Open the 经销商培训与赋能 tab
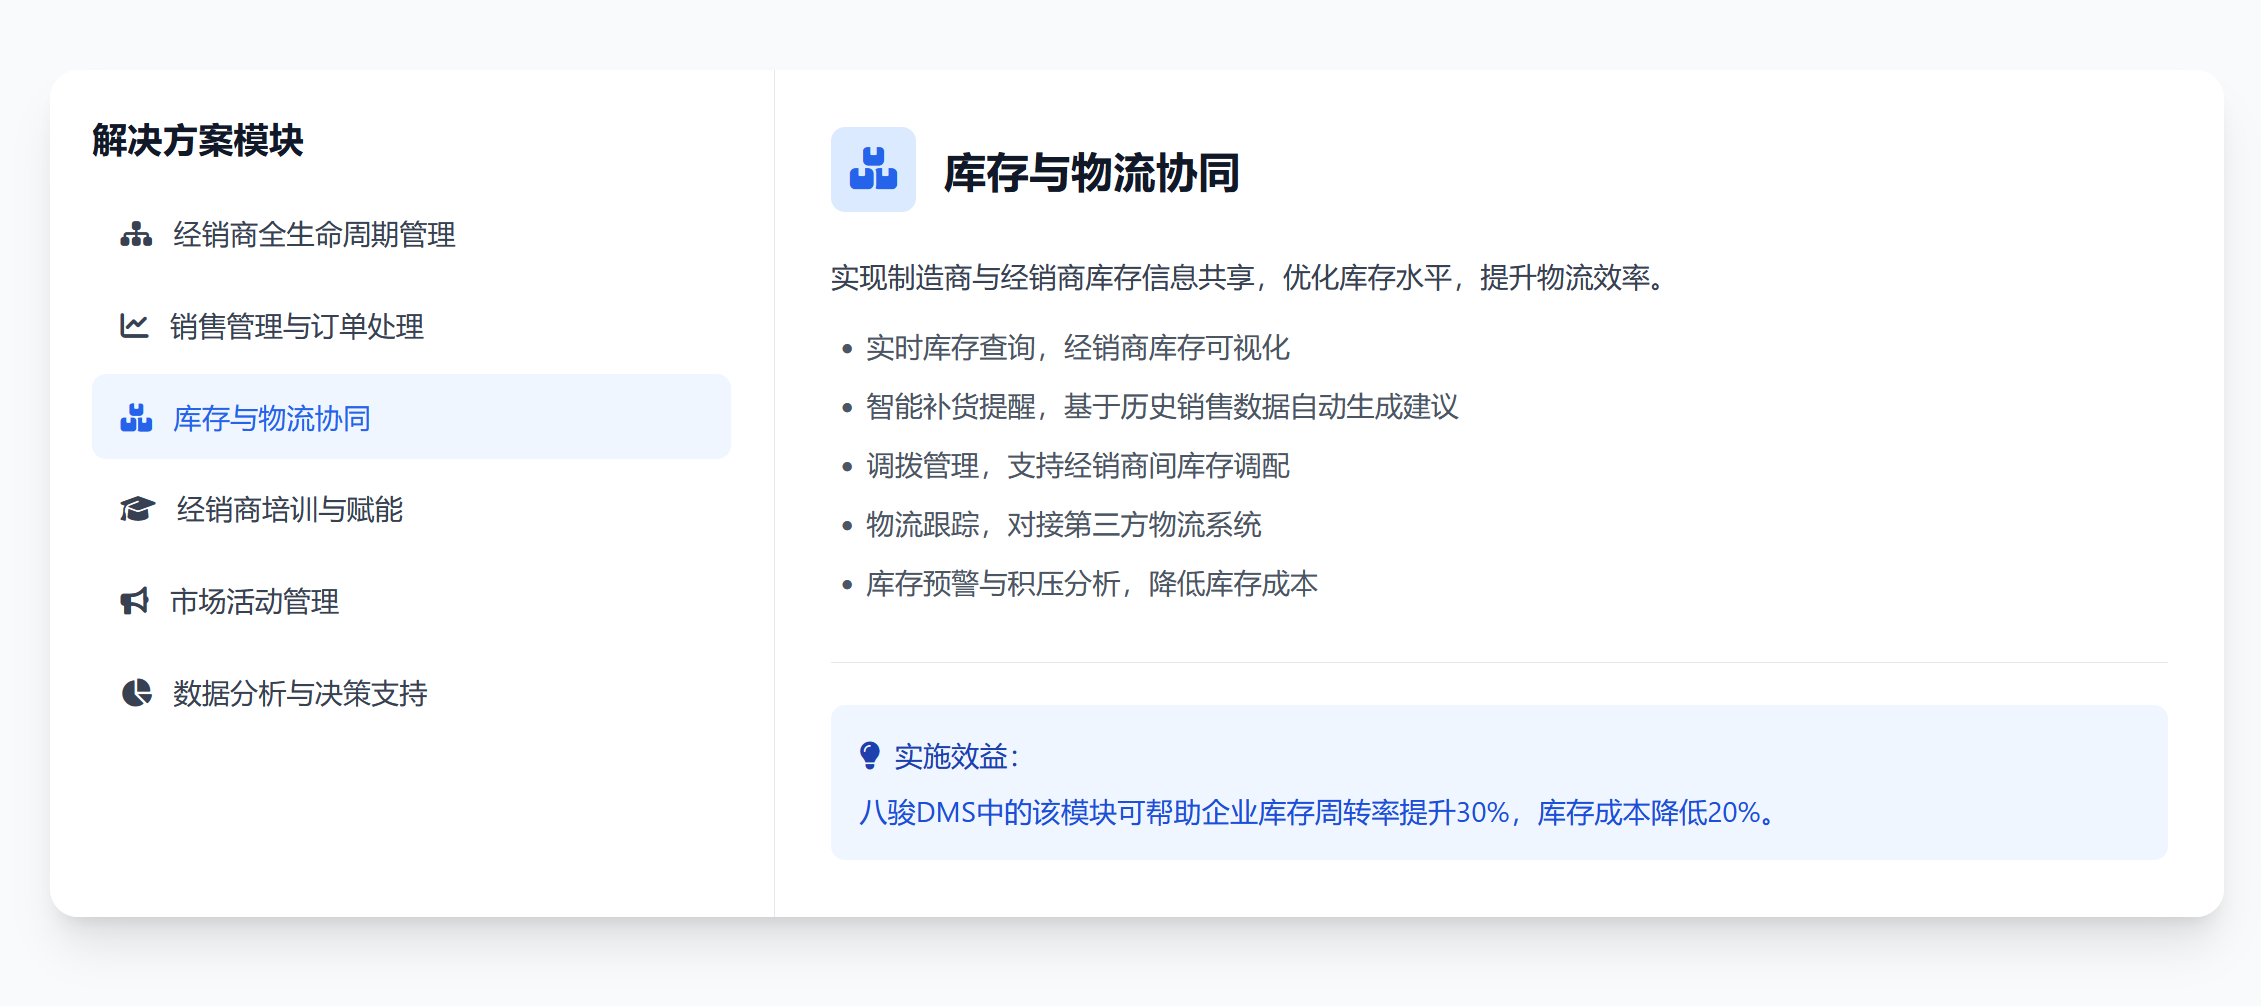Image resolution: width=2261 pixels, height=1006 pixels. click(290, 510)
